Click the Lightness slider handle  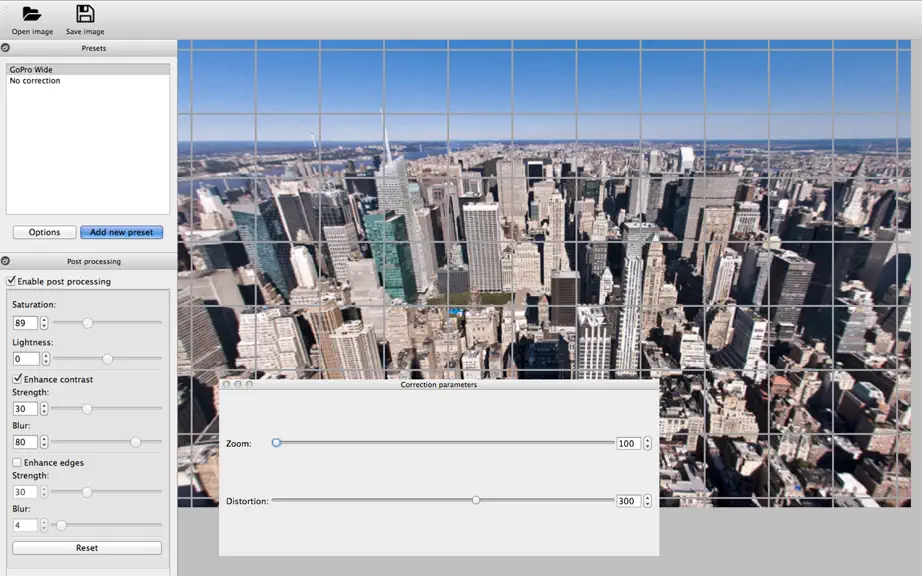[x=107, y=359]
